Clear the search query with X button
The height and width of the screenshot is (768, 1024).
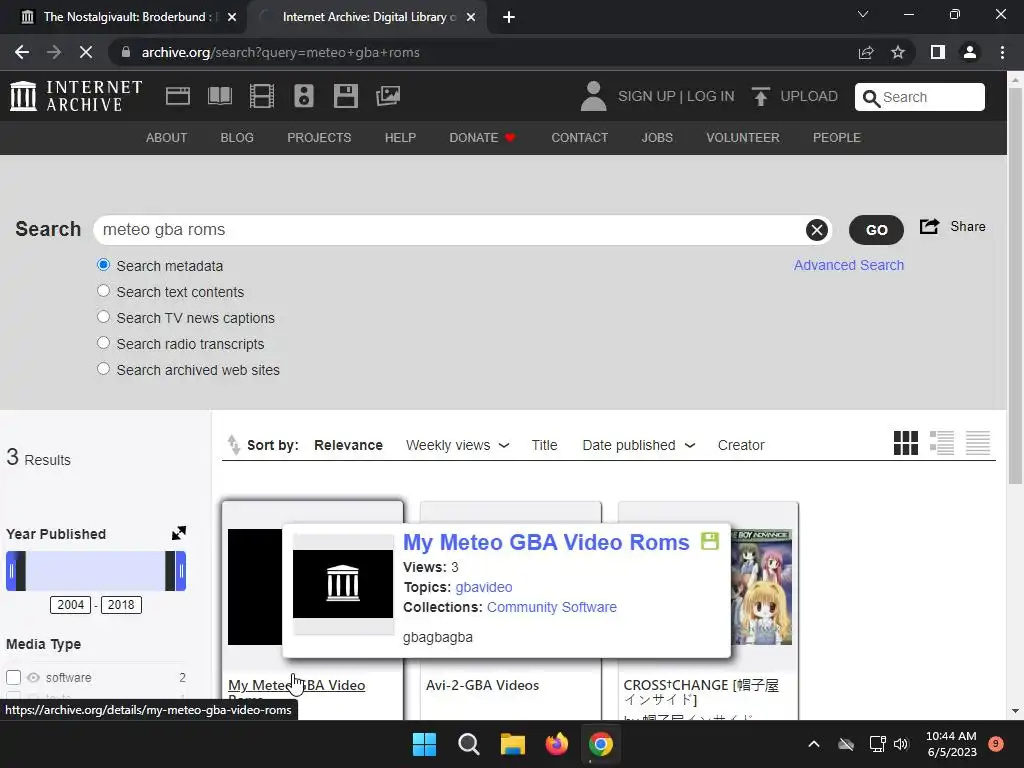click(816, 230)
